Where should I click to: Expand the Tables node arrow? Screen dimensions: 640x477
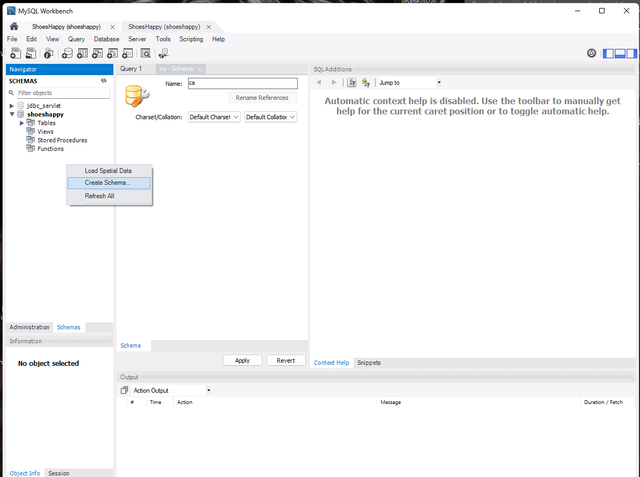click(x=22, y=123)
